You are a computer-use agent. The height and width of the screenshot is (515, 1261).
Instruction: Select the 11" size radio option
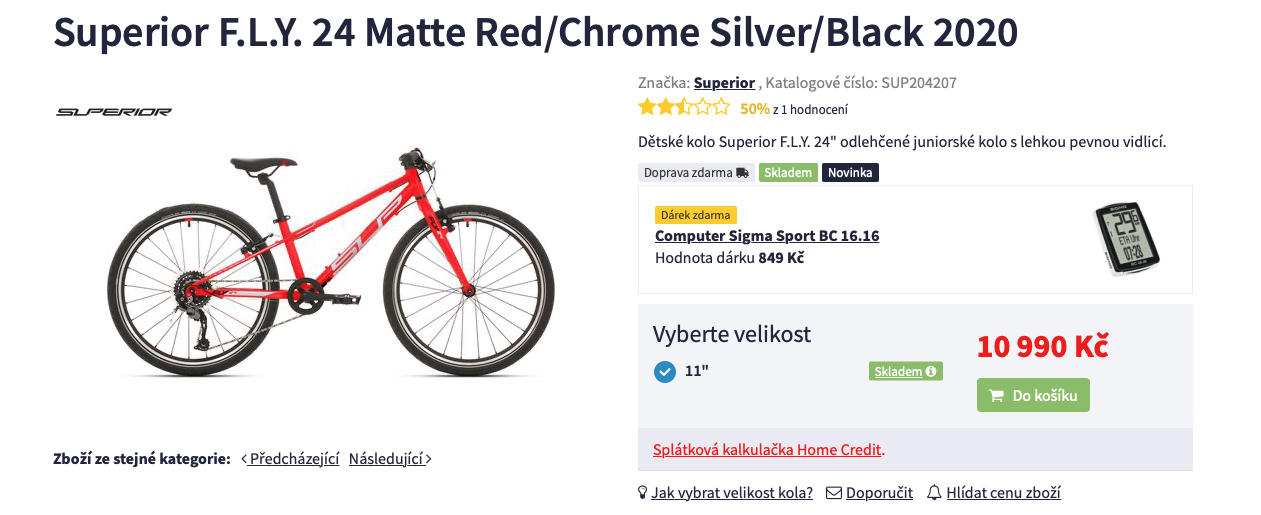point(665,372)
